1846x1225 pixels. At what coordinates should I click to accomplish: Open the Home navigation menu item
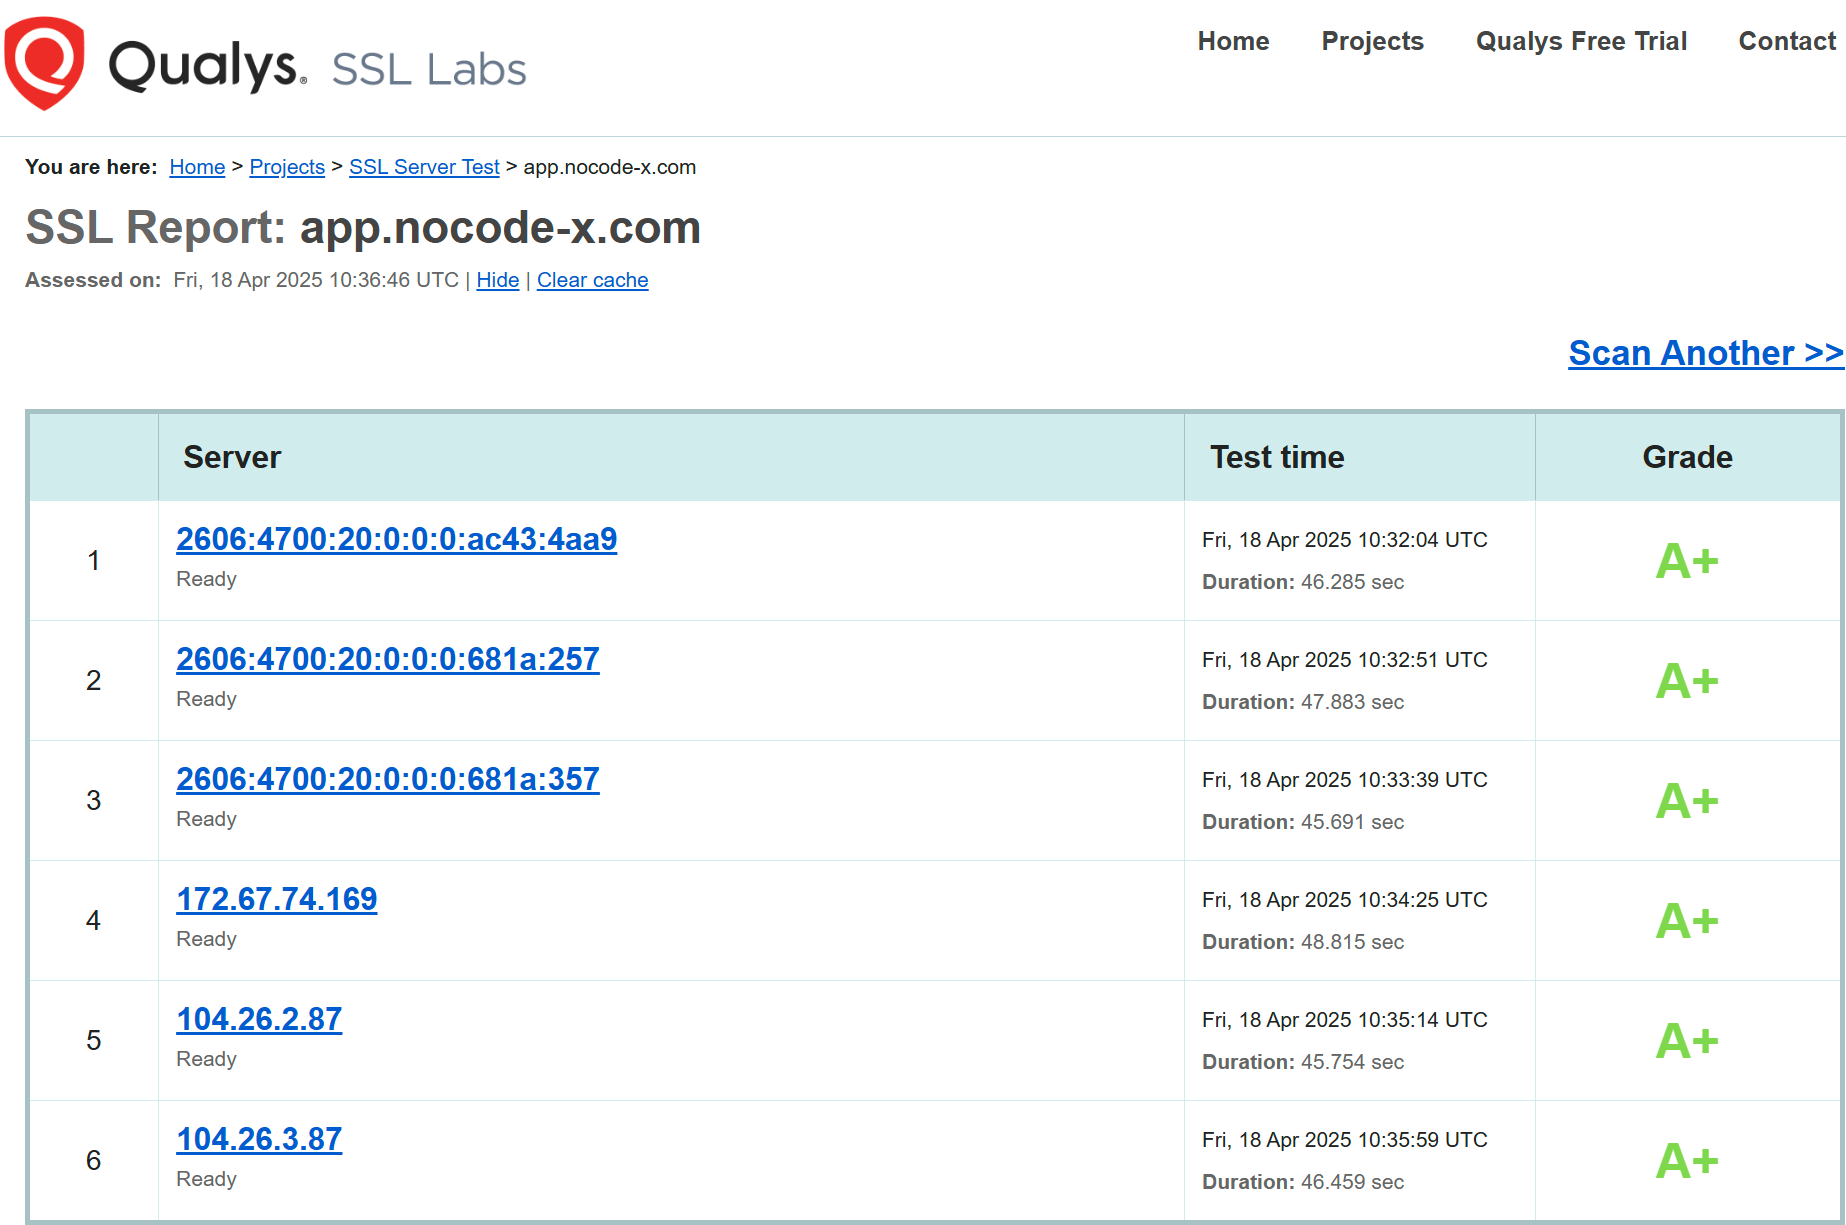(1232, 41)
